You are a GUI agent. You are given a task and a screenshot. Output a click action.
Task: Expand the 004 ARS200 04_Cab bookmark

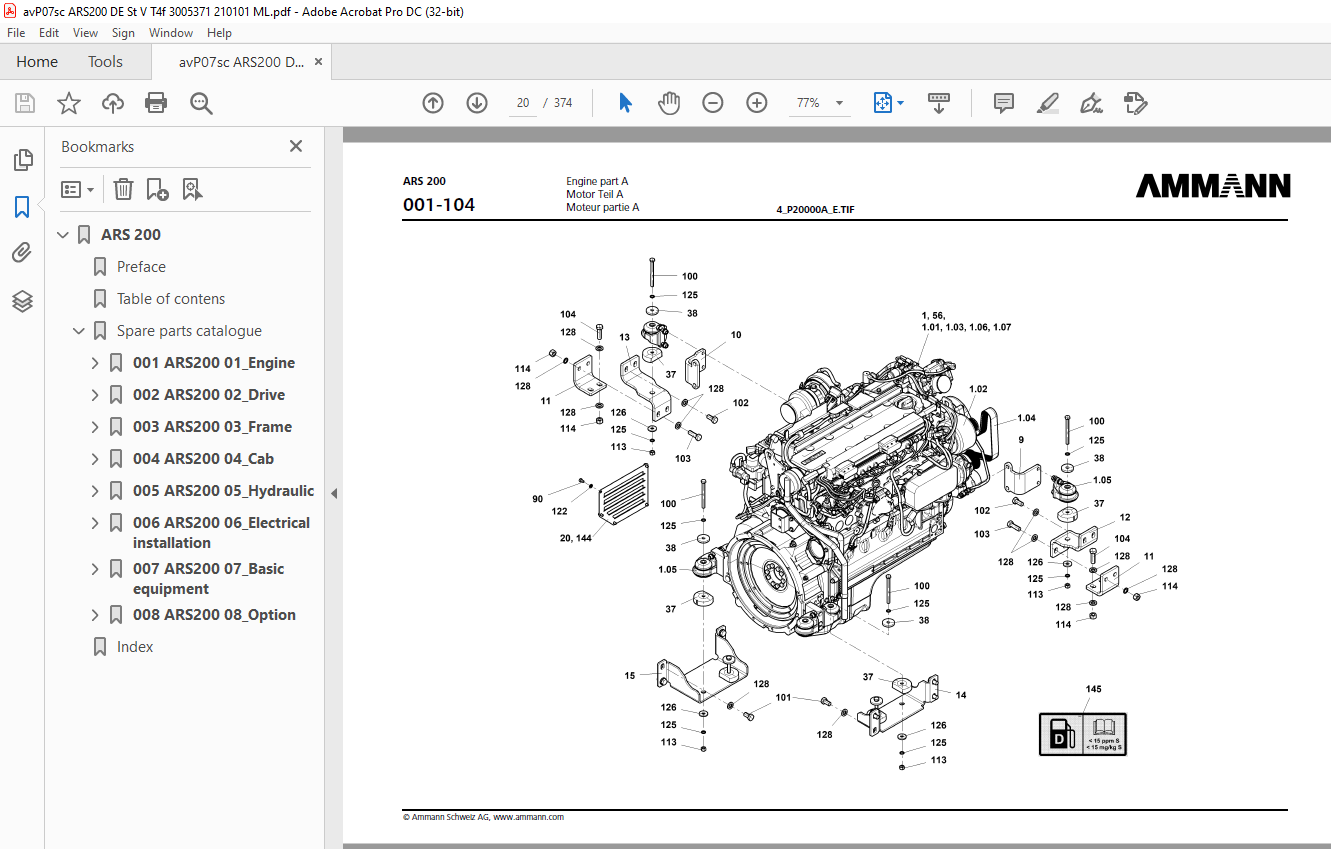coord(96,459)
